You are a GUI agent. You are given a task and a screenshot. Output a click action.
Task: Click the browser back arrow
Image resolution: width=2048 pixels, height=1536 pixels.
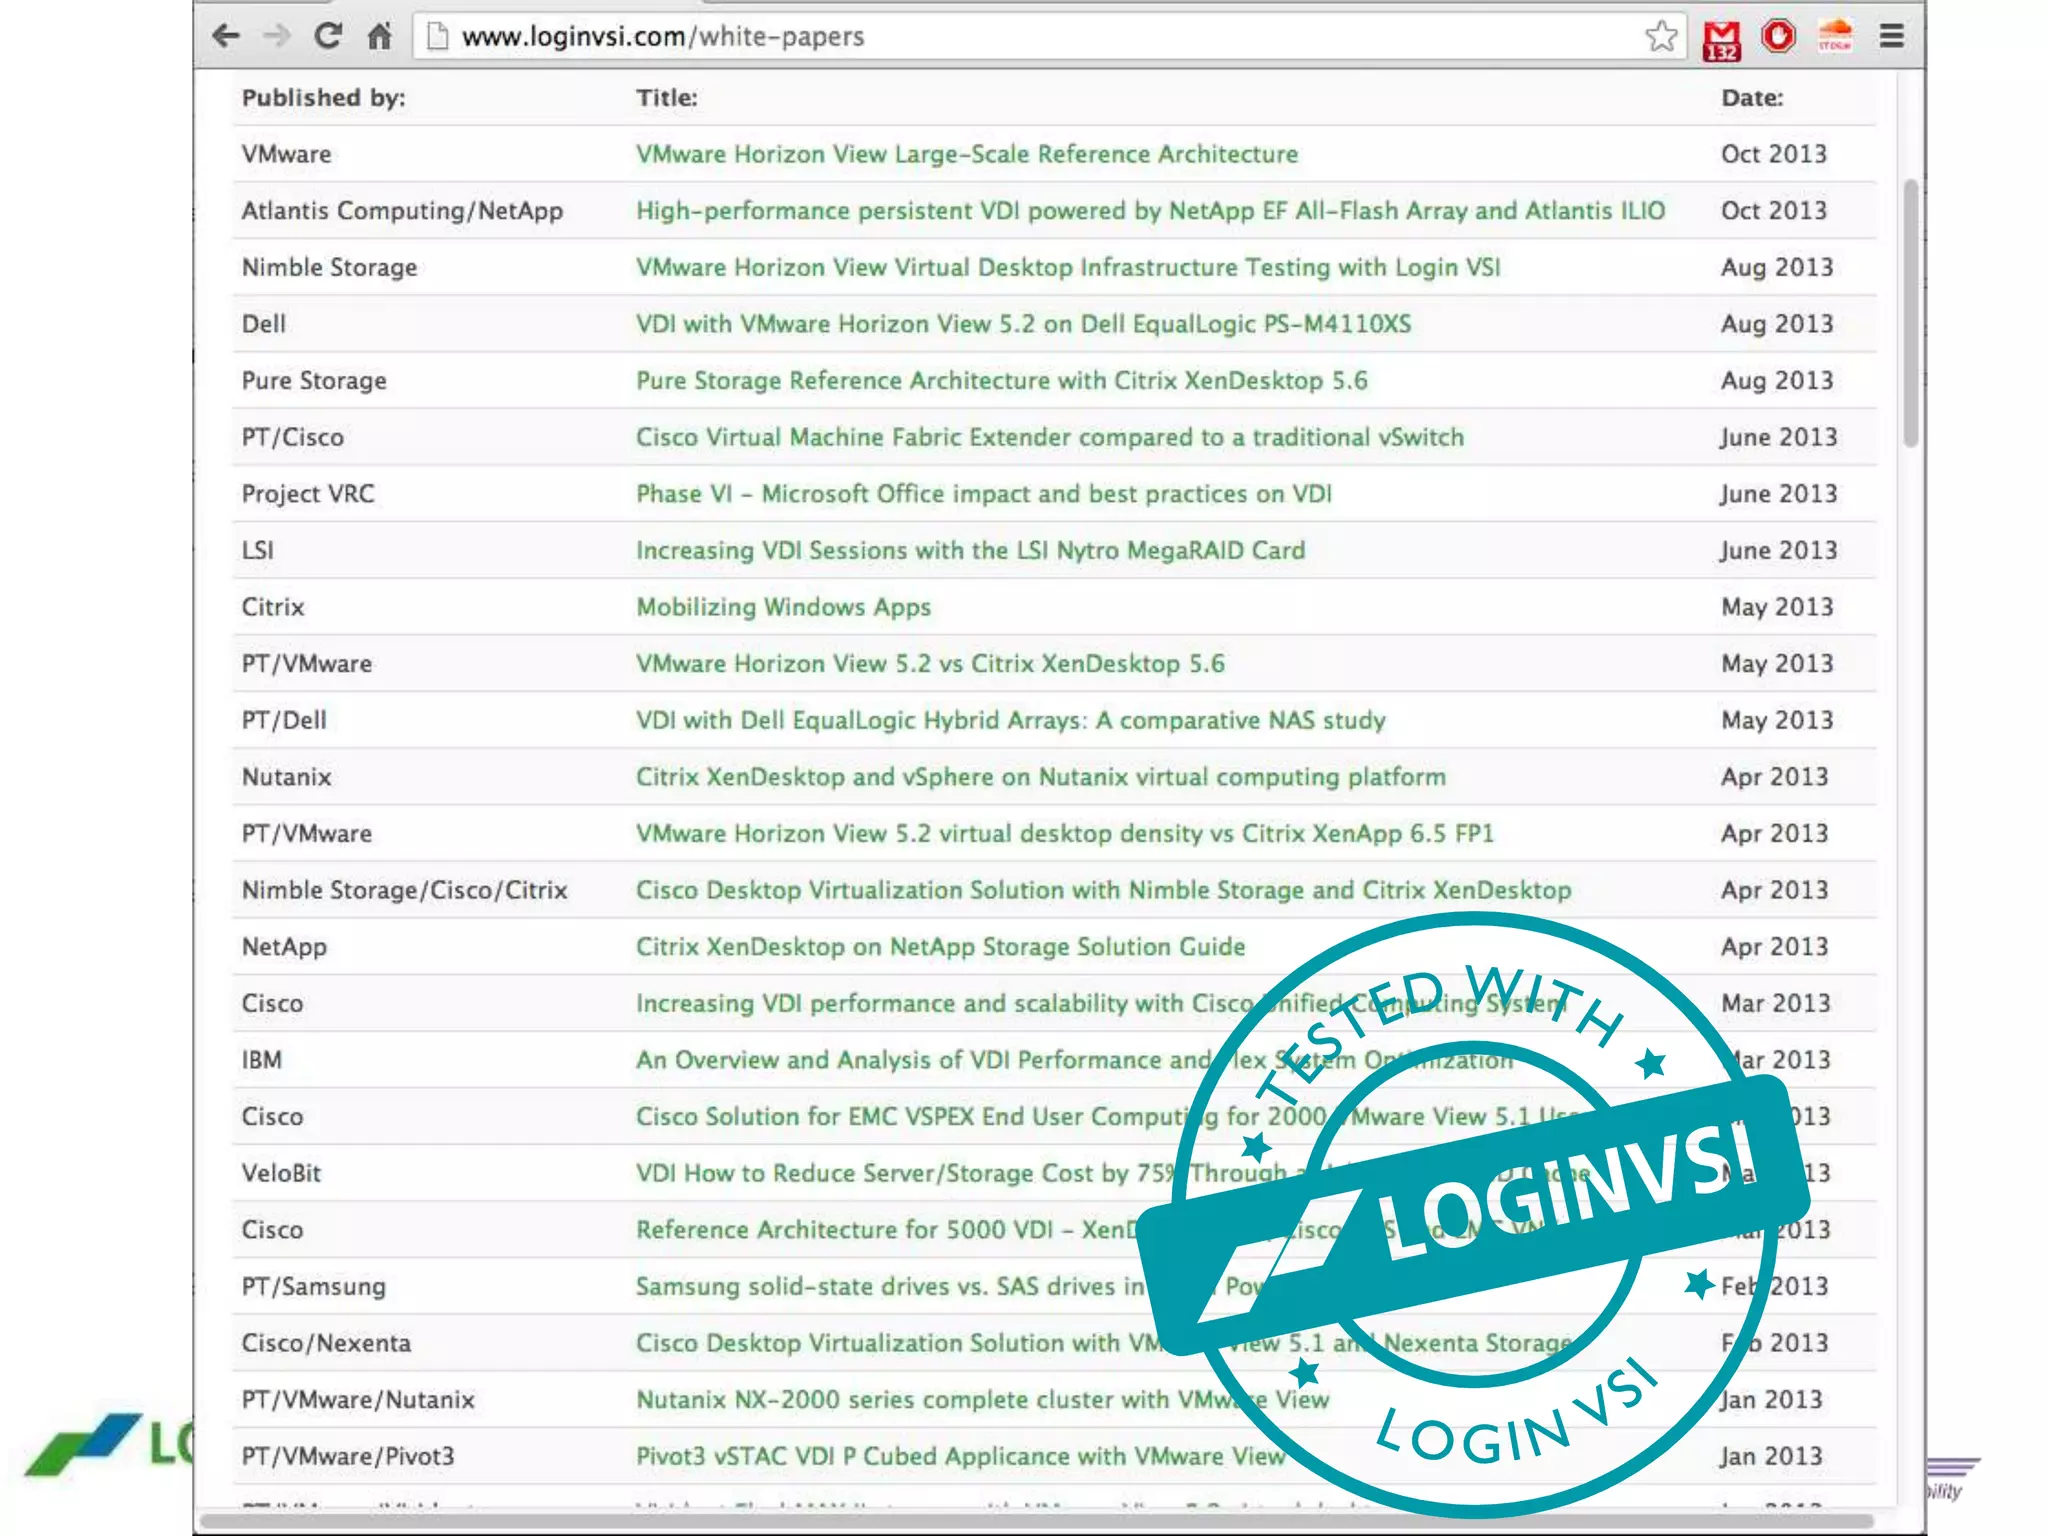click(x=226, y=37)
